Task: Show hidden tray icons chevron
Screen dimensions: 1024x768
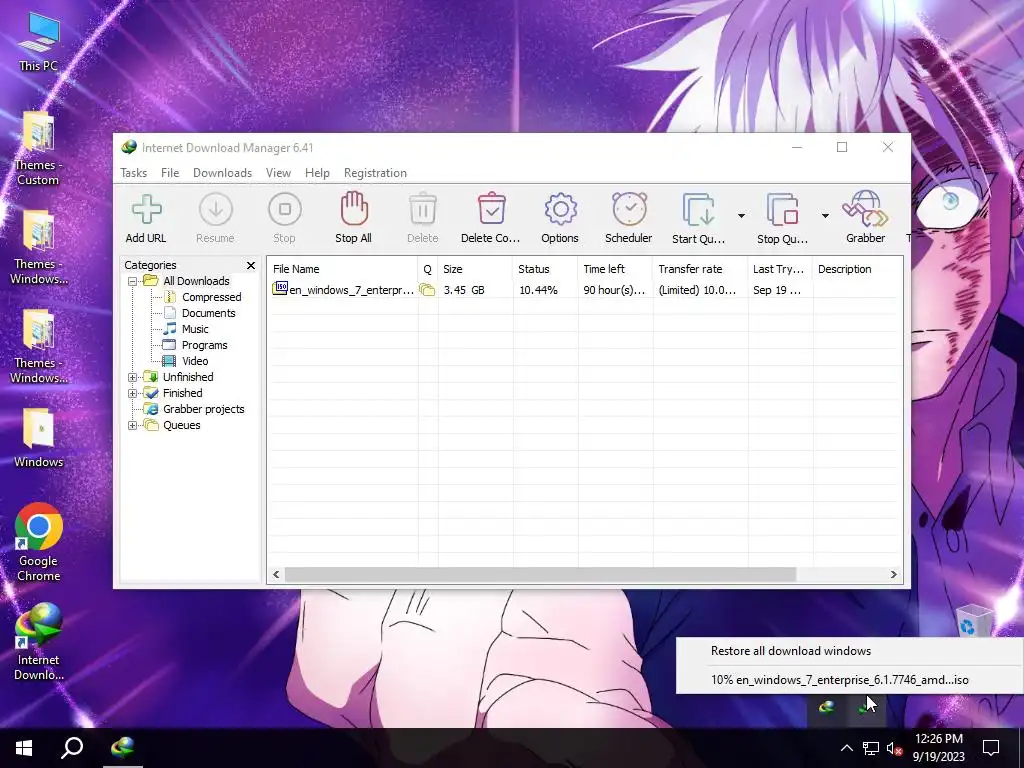Action: point(846,748)
